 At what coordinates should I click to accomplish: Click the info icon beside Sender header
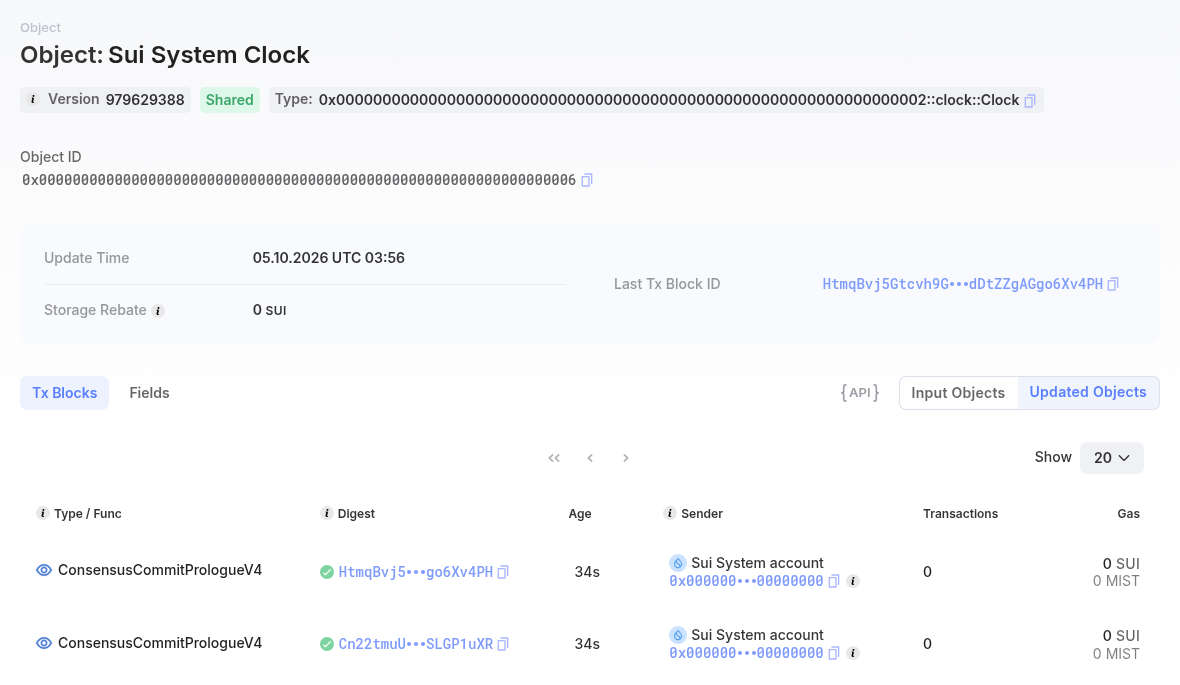(x=670, y=513)
